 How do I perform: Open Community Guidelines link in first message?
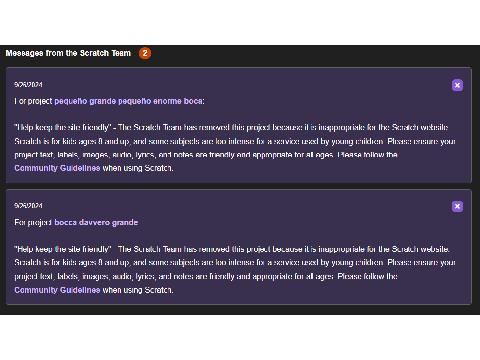click(x=57, y=168)
